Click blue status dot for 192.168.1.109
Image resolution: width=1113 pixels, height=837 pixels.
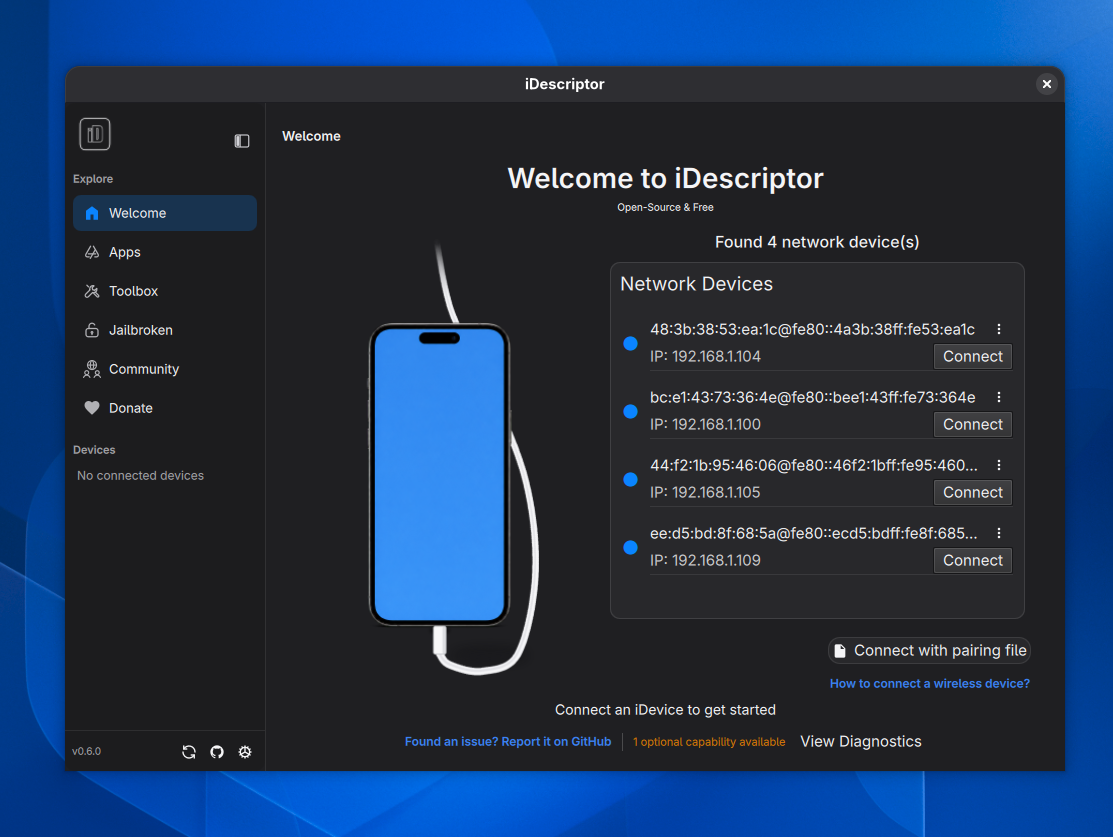point(630,547)
